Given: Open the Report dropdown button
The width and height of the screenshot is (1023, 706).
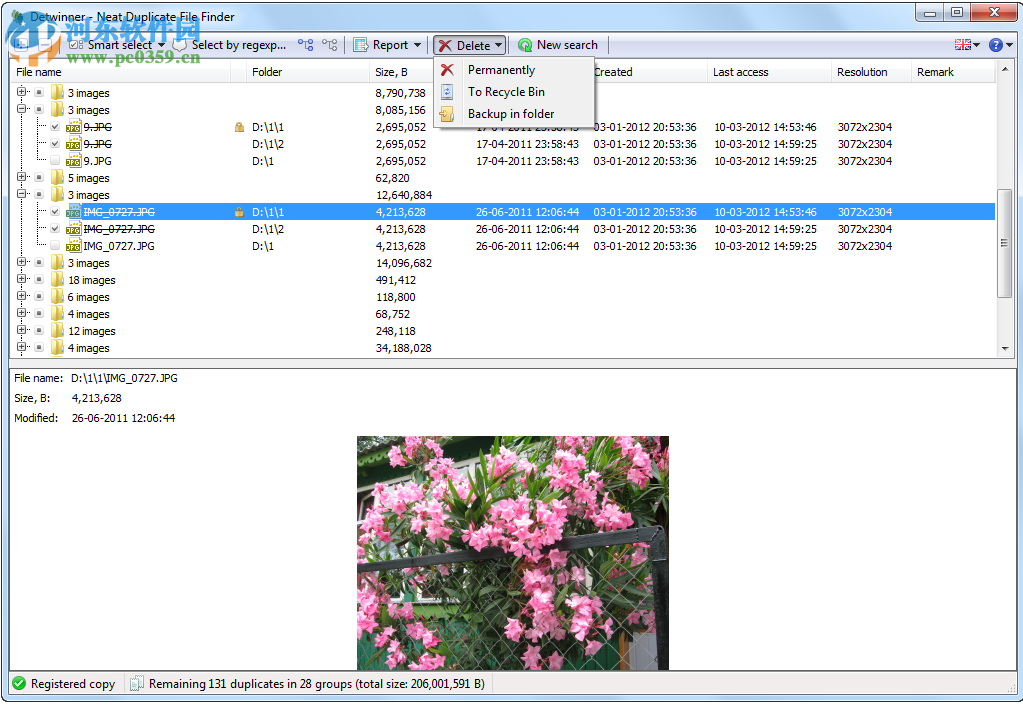Looking at the screenshot, I should pos(387,44).
